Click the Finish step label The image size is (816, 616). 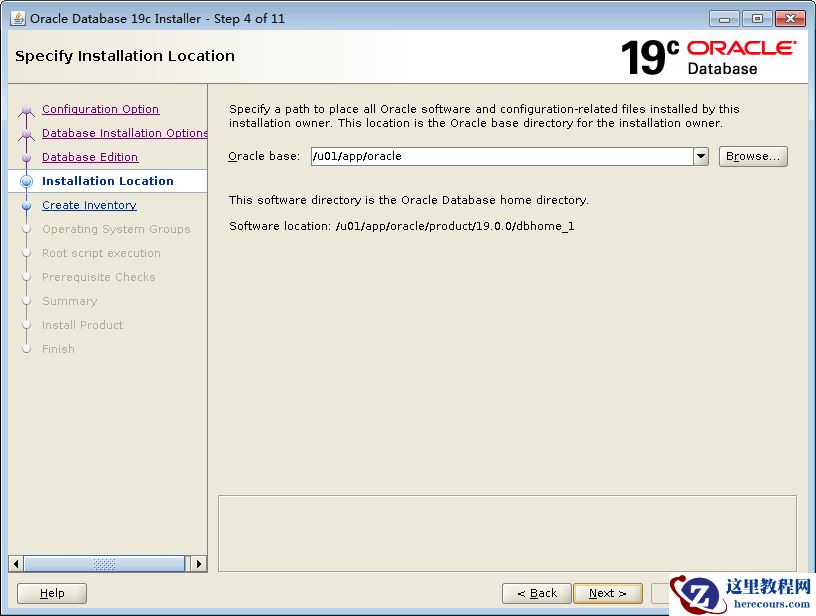[x=58, y=349]
